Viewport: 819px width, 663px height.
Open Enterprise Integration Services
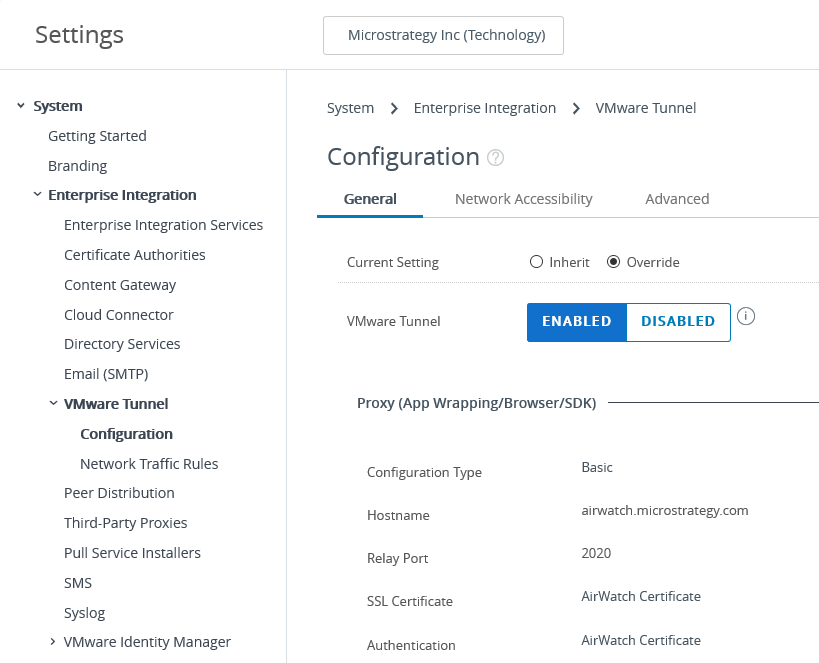click(x=163, y=225)
